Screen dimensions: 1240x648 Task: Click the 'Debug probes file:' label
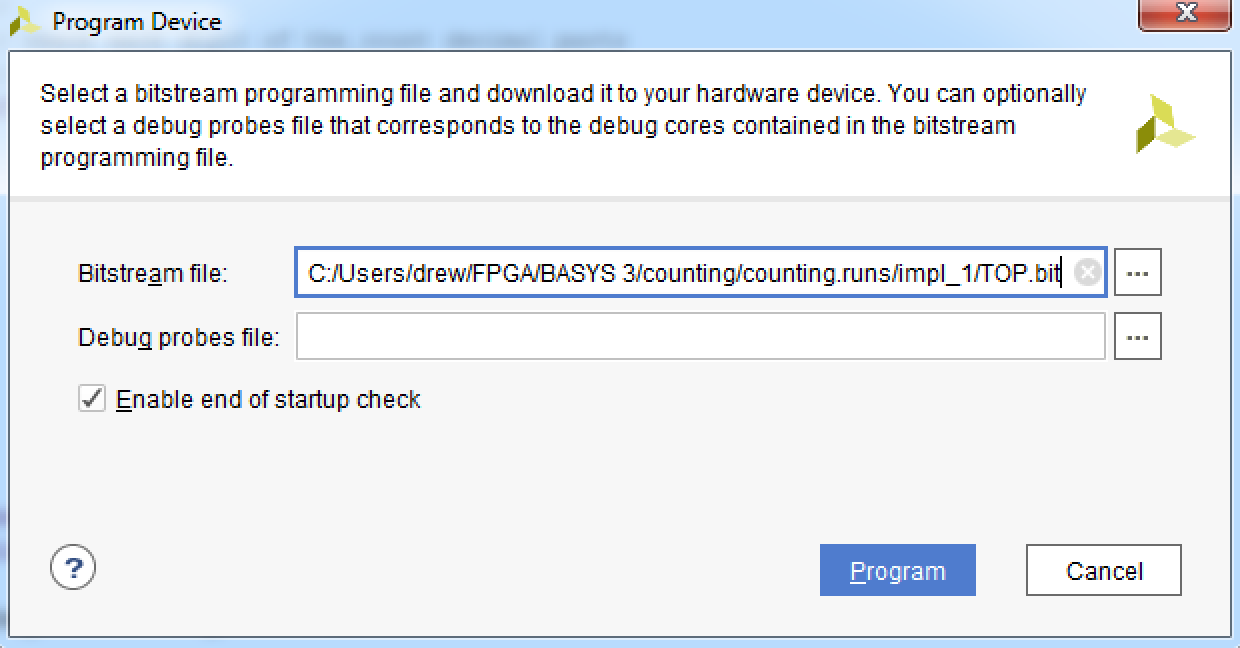click(x=179, y=338)
